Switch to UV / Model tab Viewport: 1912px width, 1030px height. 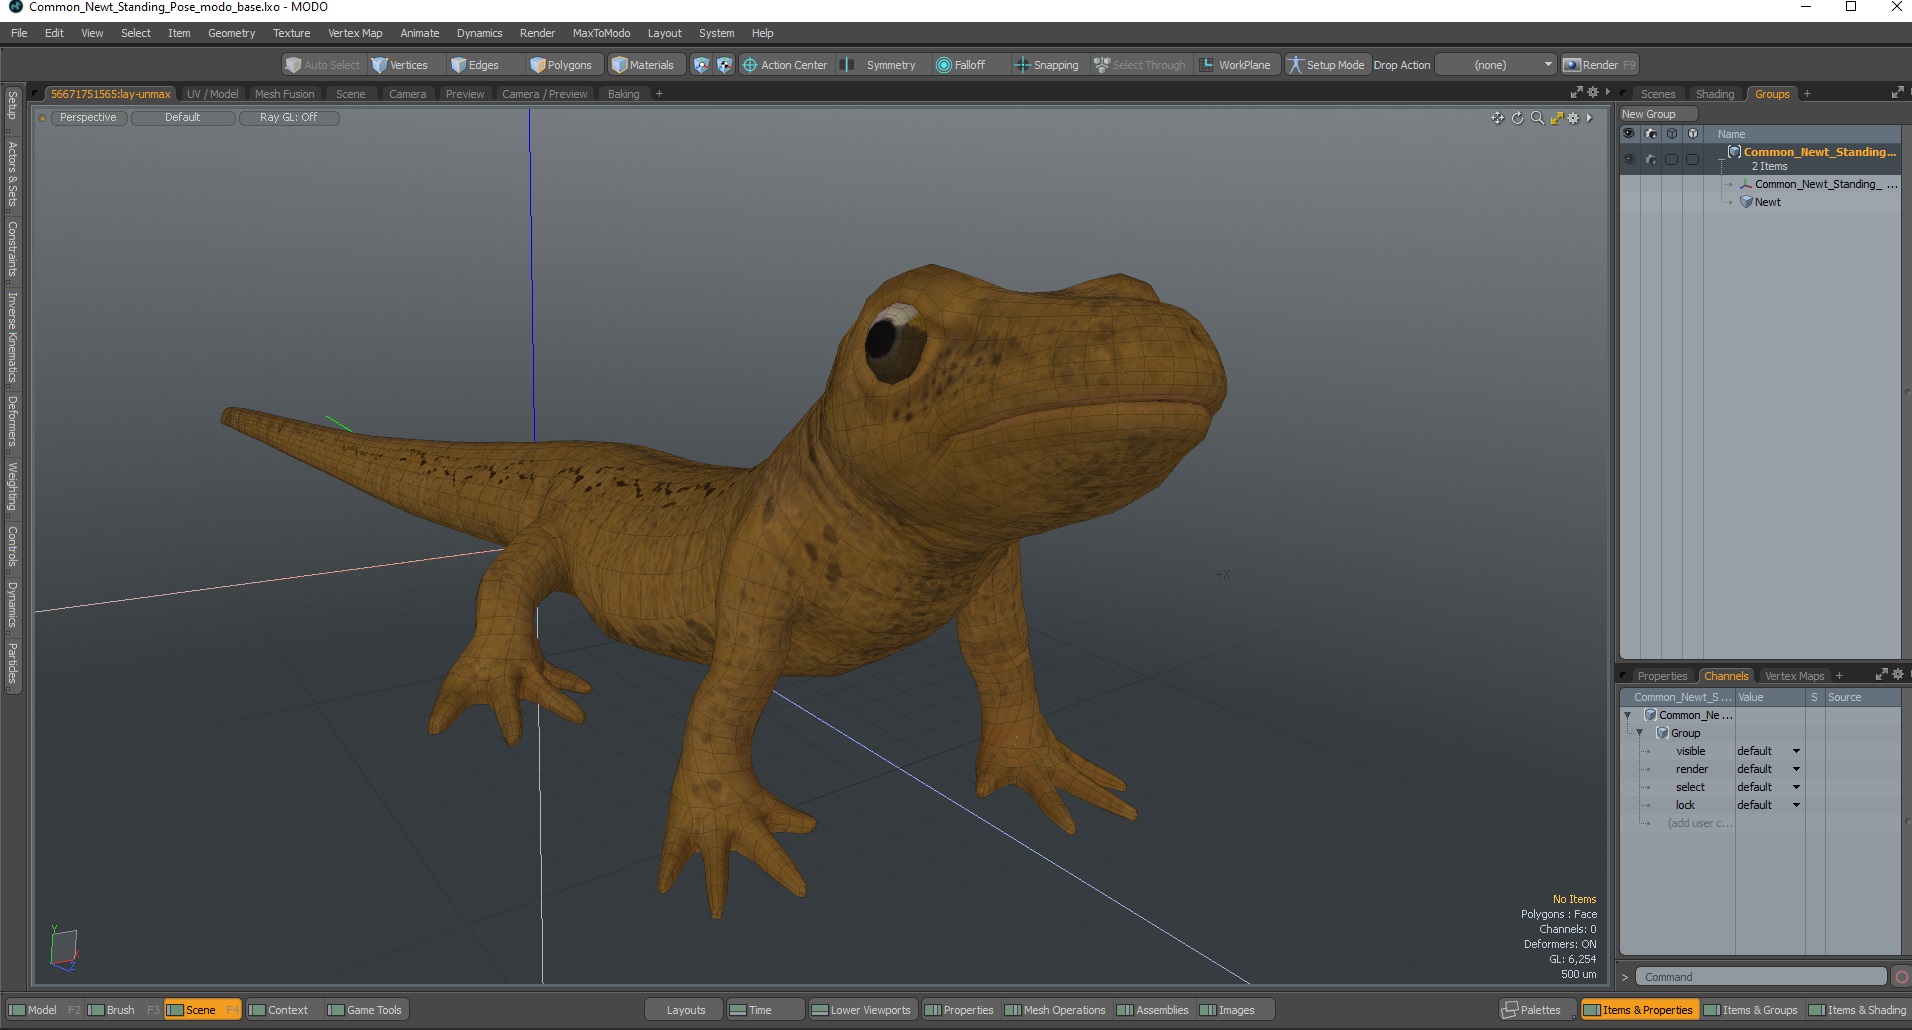pyautogui.click(x=212, y=93)
